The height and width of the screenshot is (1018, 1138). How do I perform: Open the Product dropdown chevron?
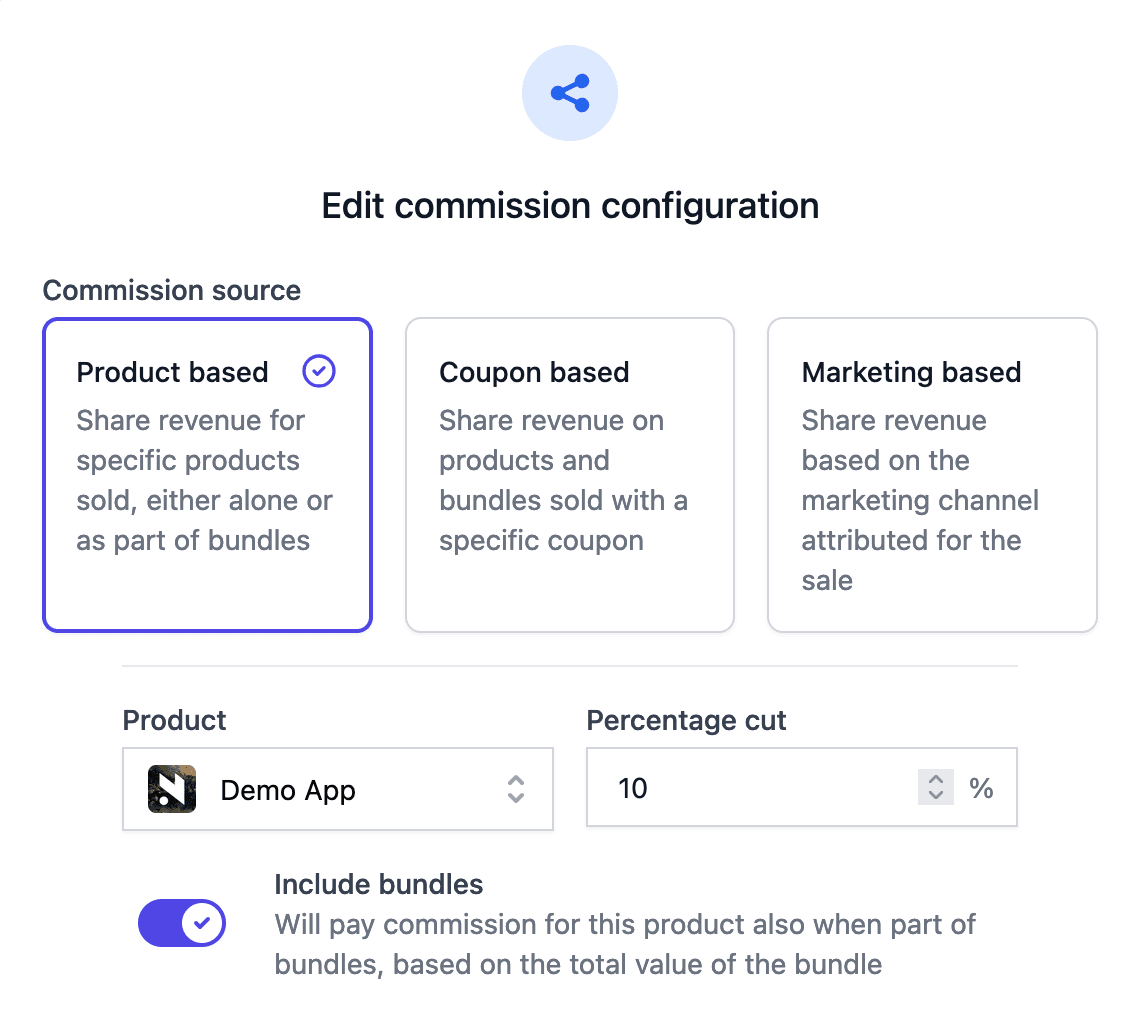point(516,789)
